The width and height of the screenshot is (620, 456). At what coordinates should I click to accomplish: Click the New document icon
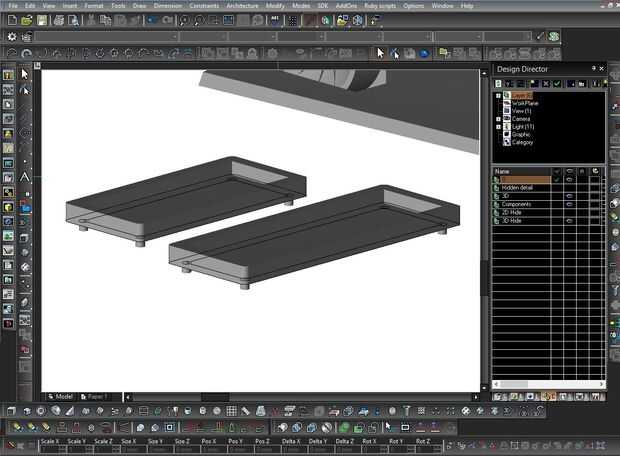point(12,20)
